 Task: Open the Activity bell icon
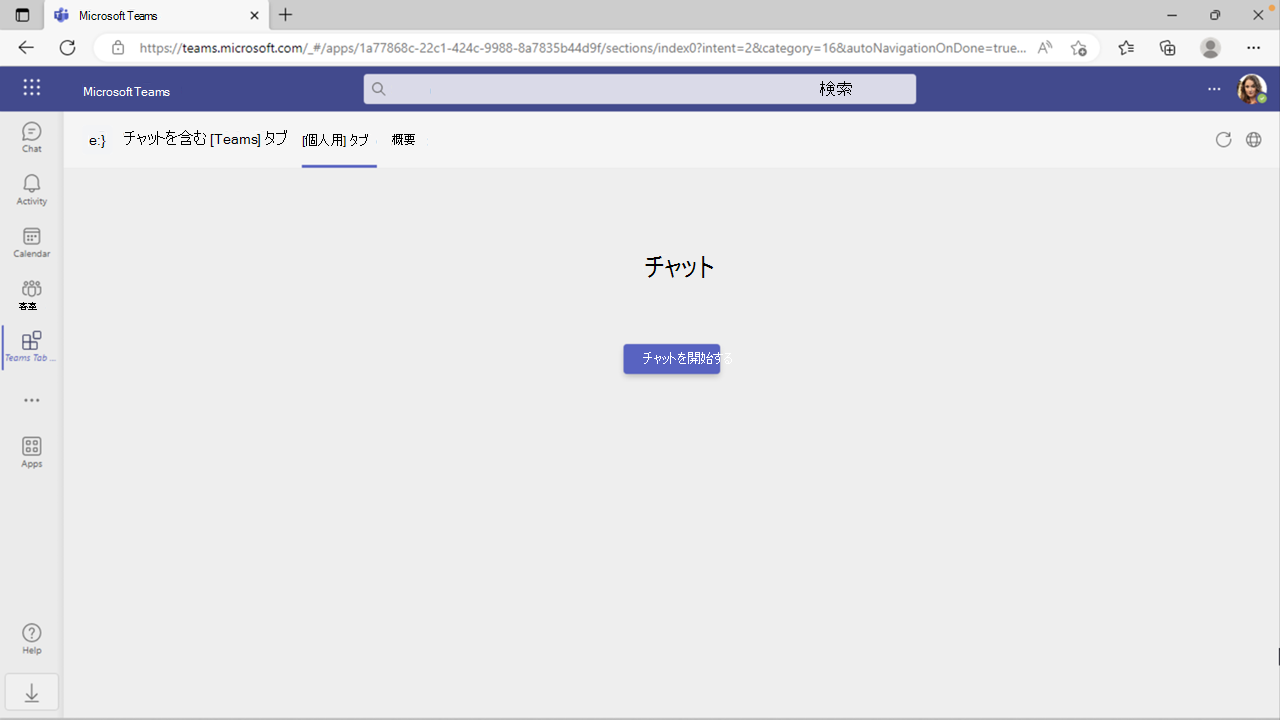[32, 189]
